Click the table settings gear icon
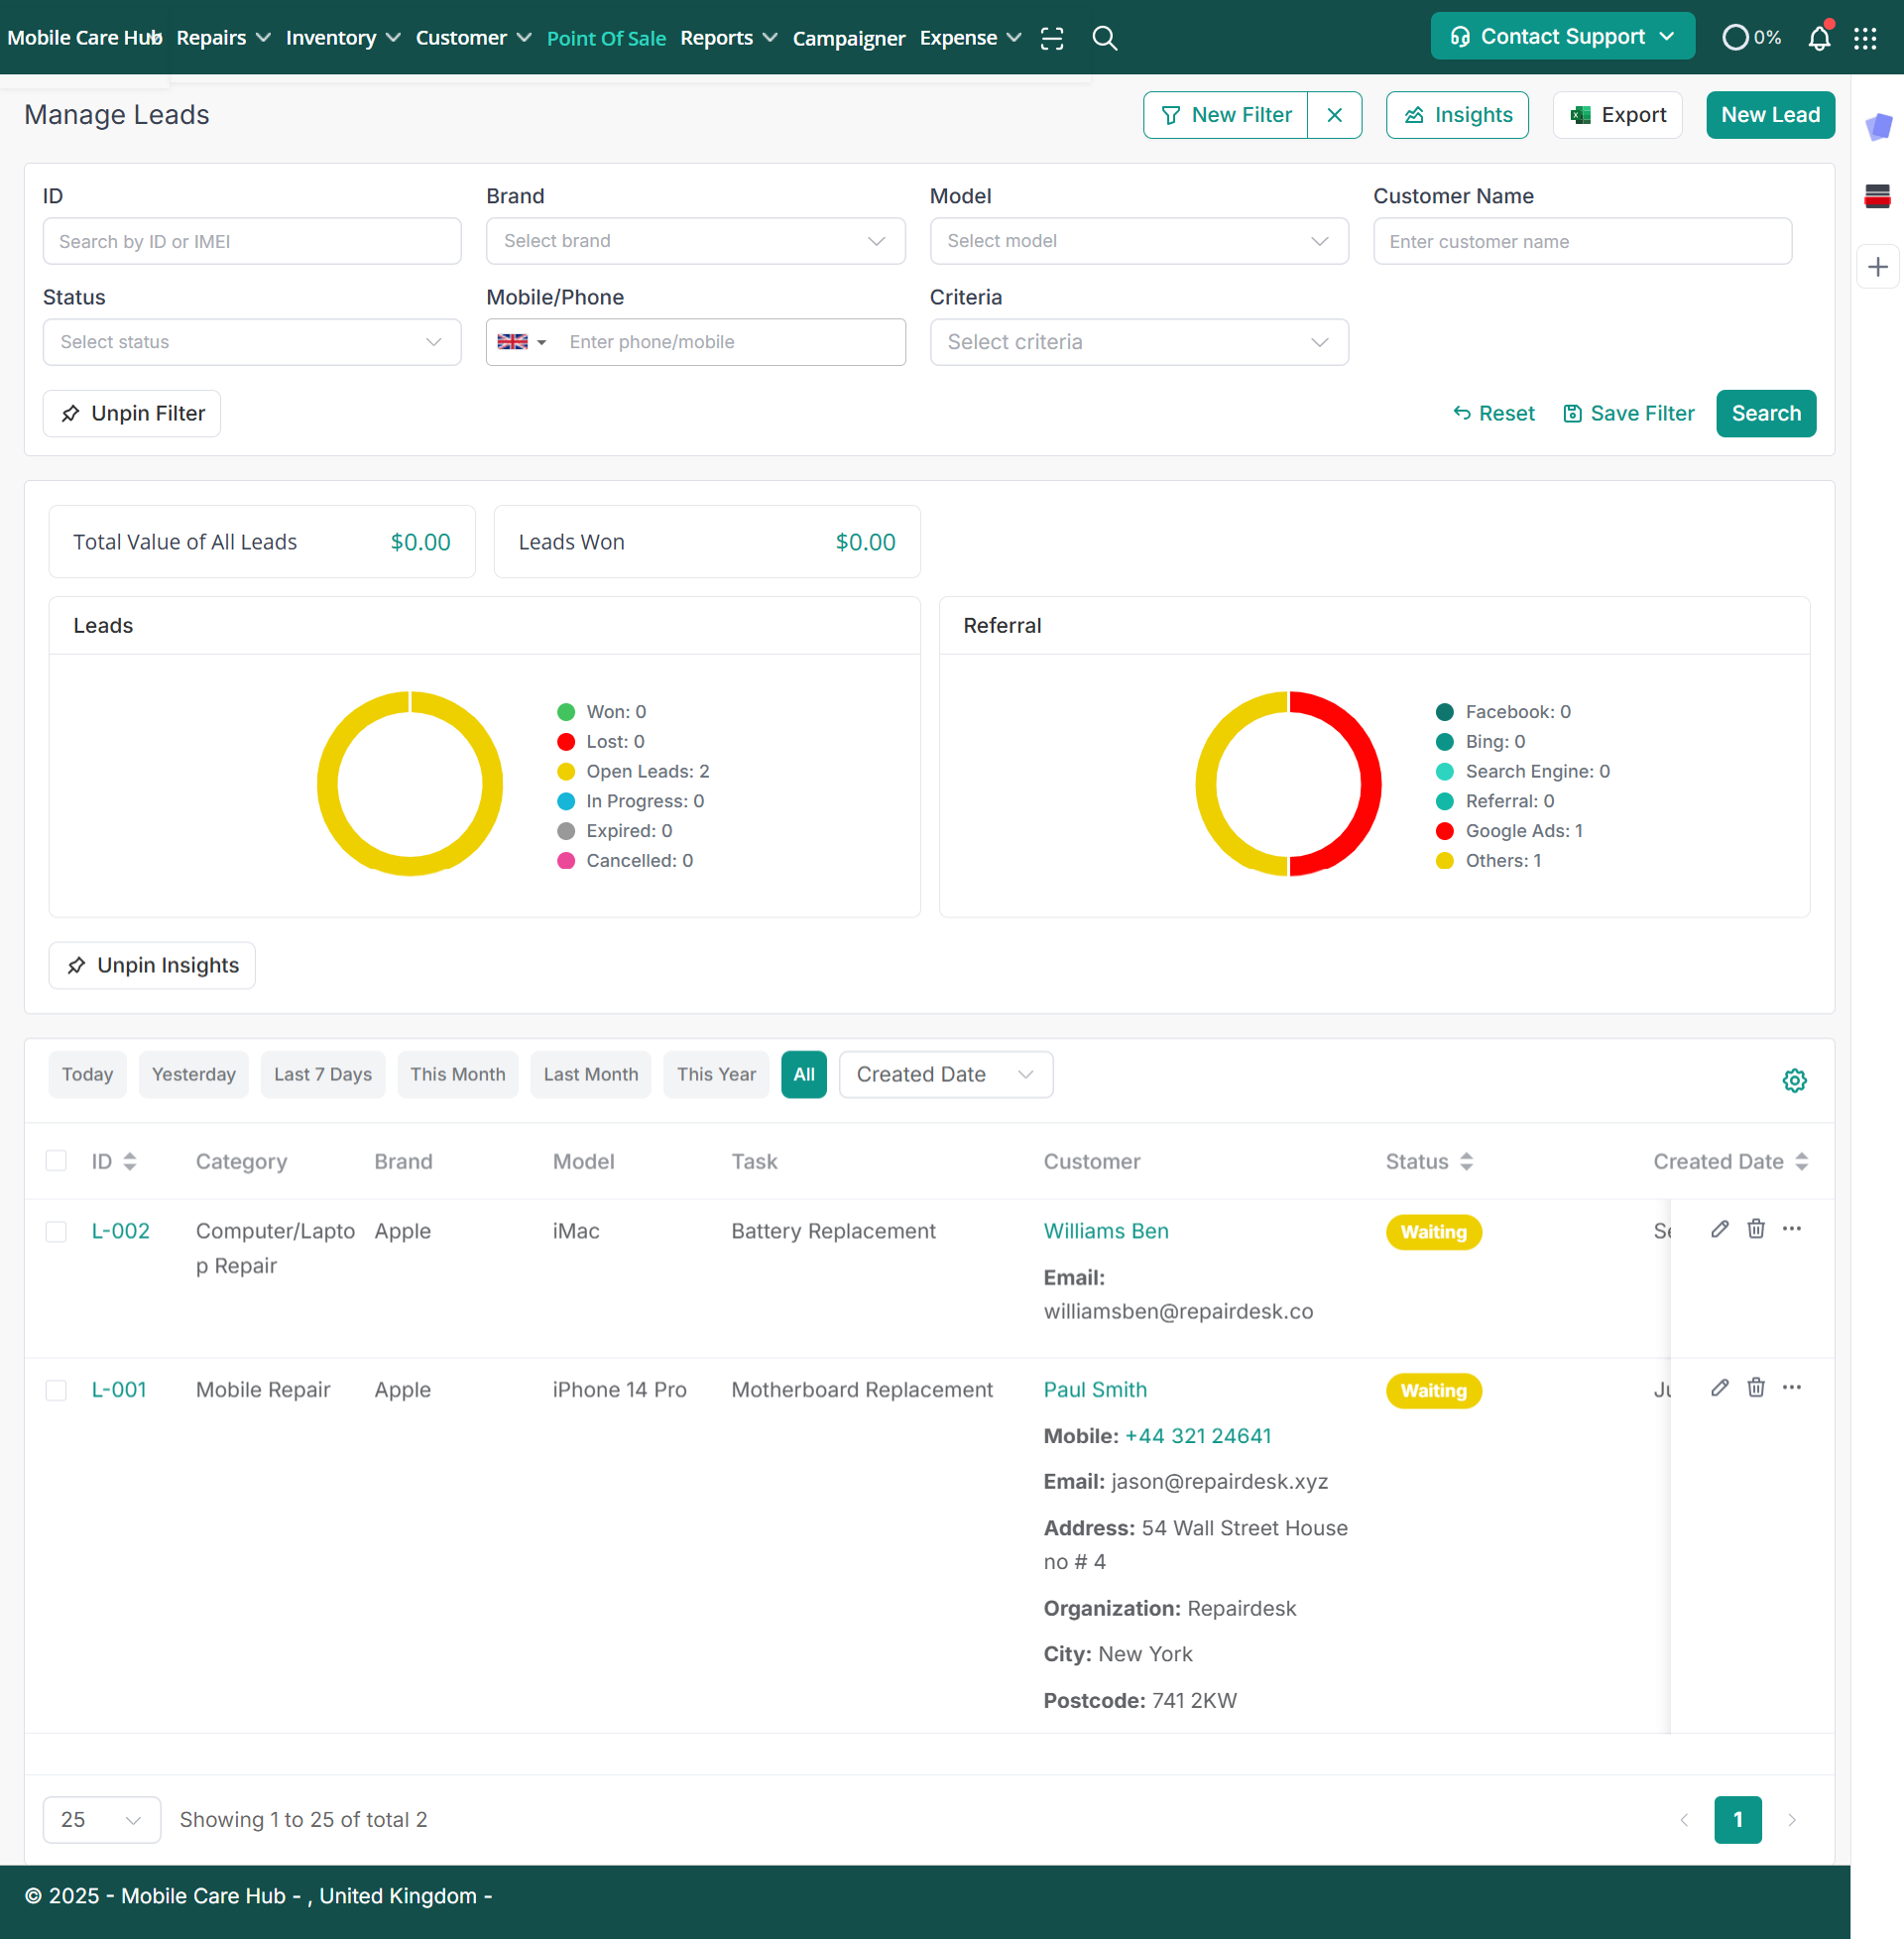Image resolution: width=1904 pixels, height=1941 pixels. tap(1794, 1080)
